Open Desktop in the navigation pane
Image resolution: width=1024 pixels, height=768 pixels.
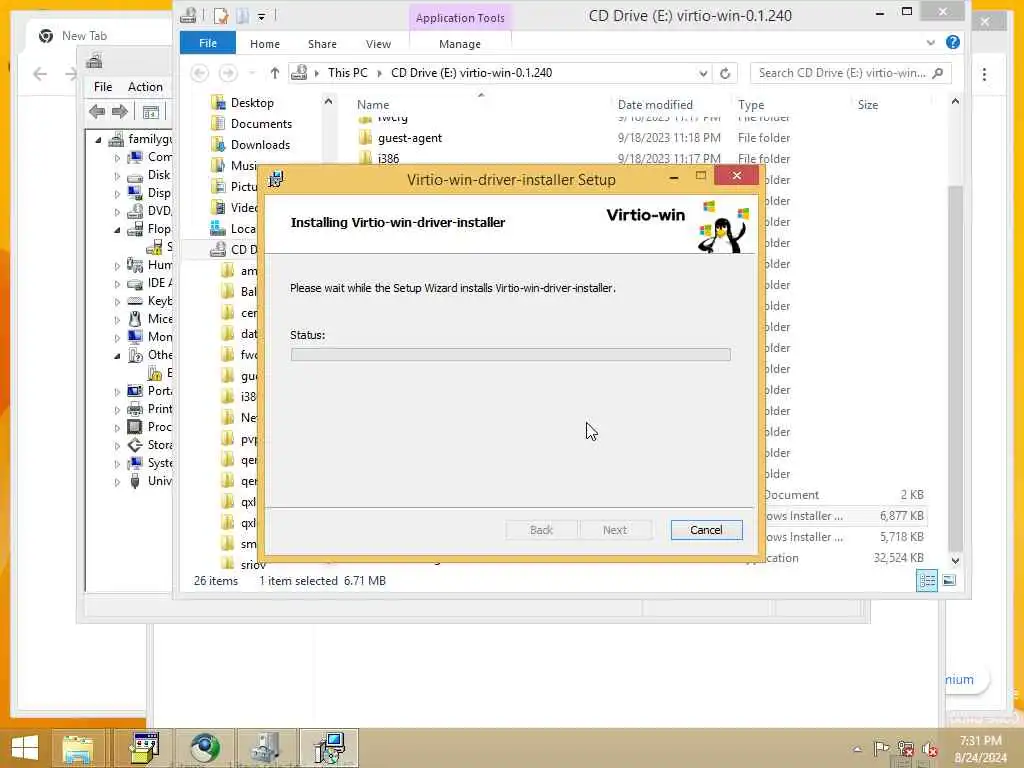tap(252, 103)
